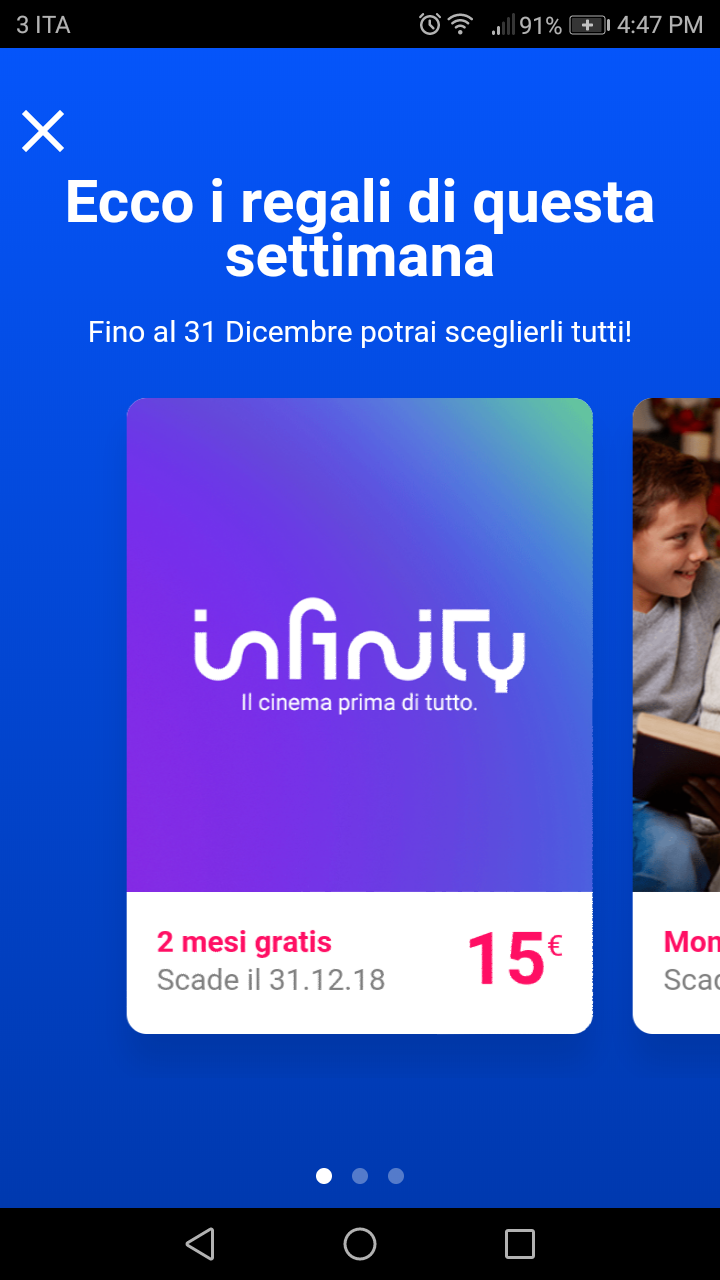Screen dimensions: 720x1280
Task: Tap the Wi-Fi status icon
Action: (461, 24)
